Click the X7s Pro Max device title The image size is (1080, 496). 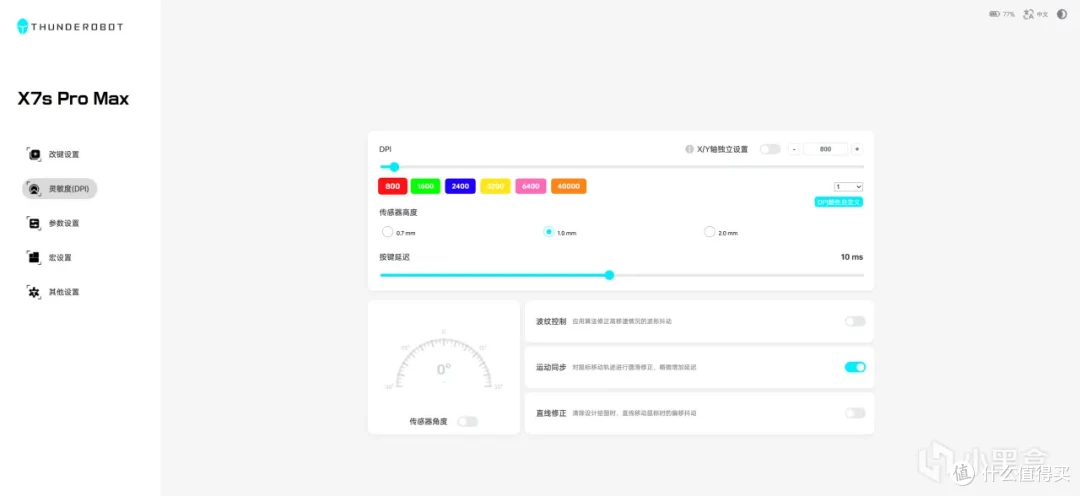(73, 99)
